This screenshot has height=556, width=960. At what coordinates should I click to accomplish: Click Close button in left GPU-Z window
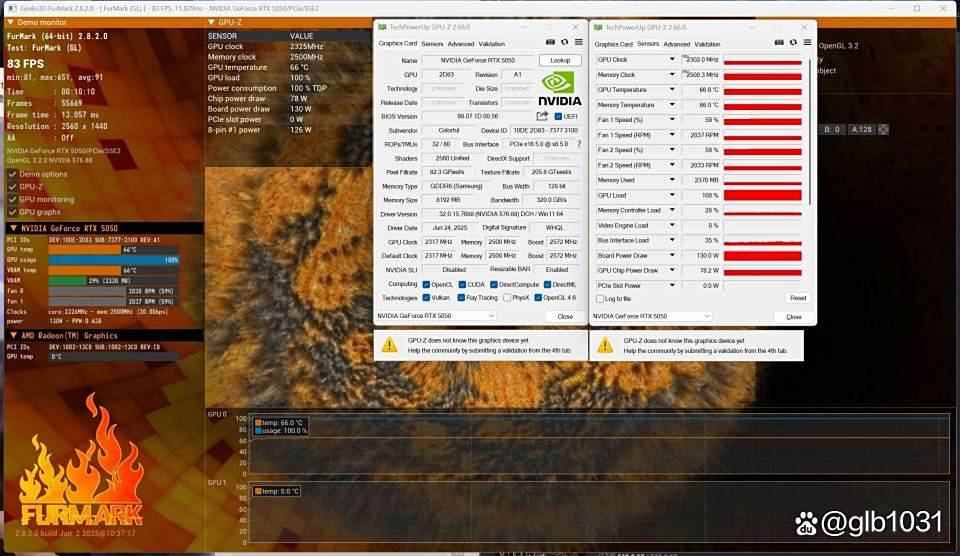(x=565, y=317)
